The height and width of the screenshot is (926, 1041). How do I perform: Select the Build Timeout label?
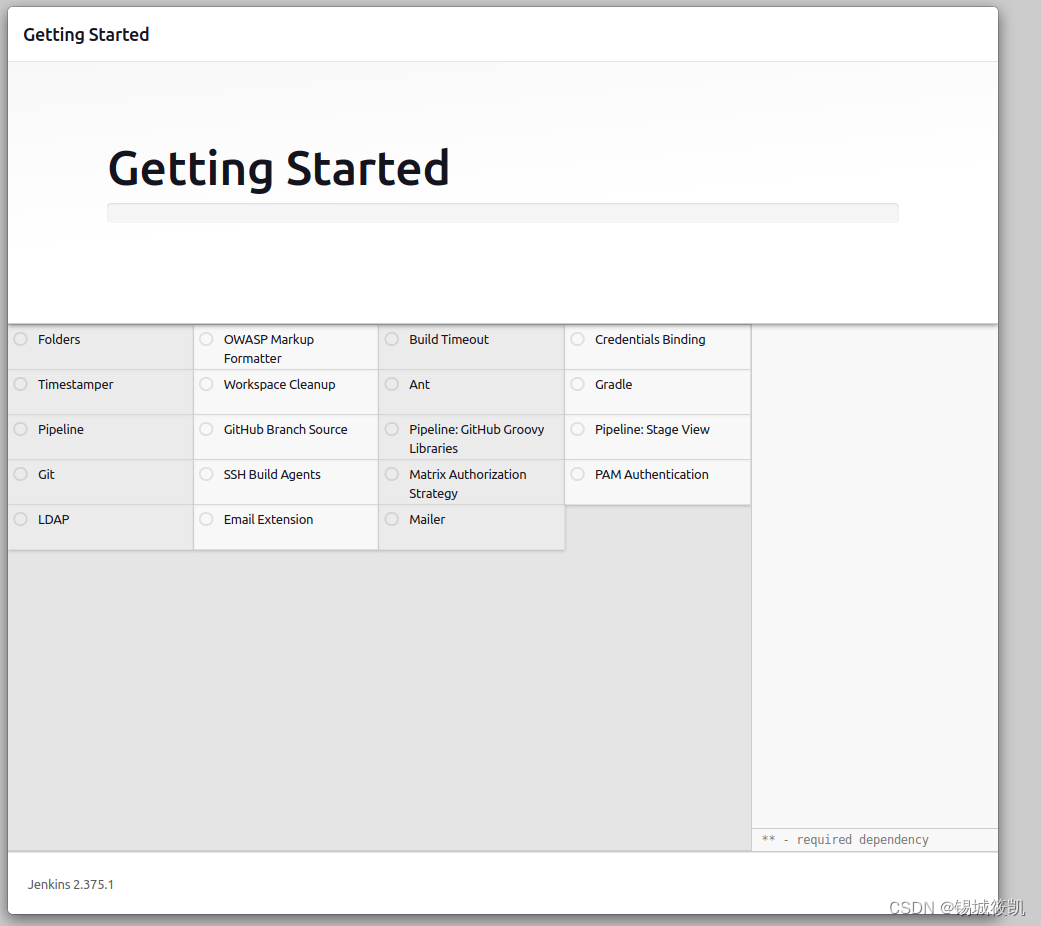[449, 339]
